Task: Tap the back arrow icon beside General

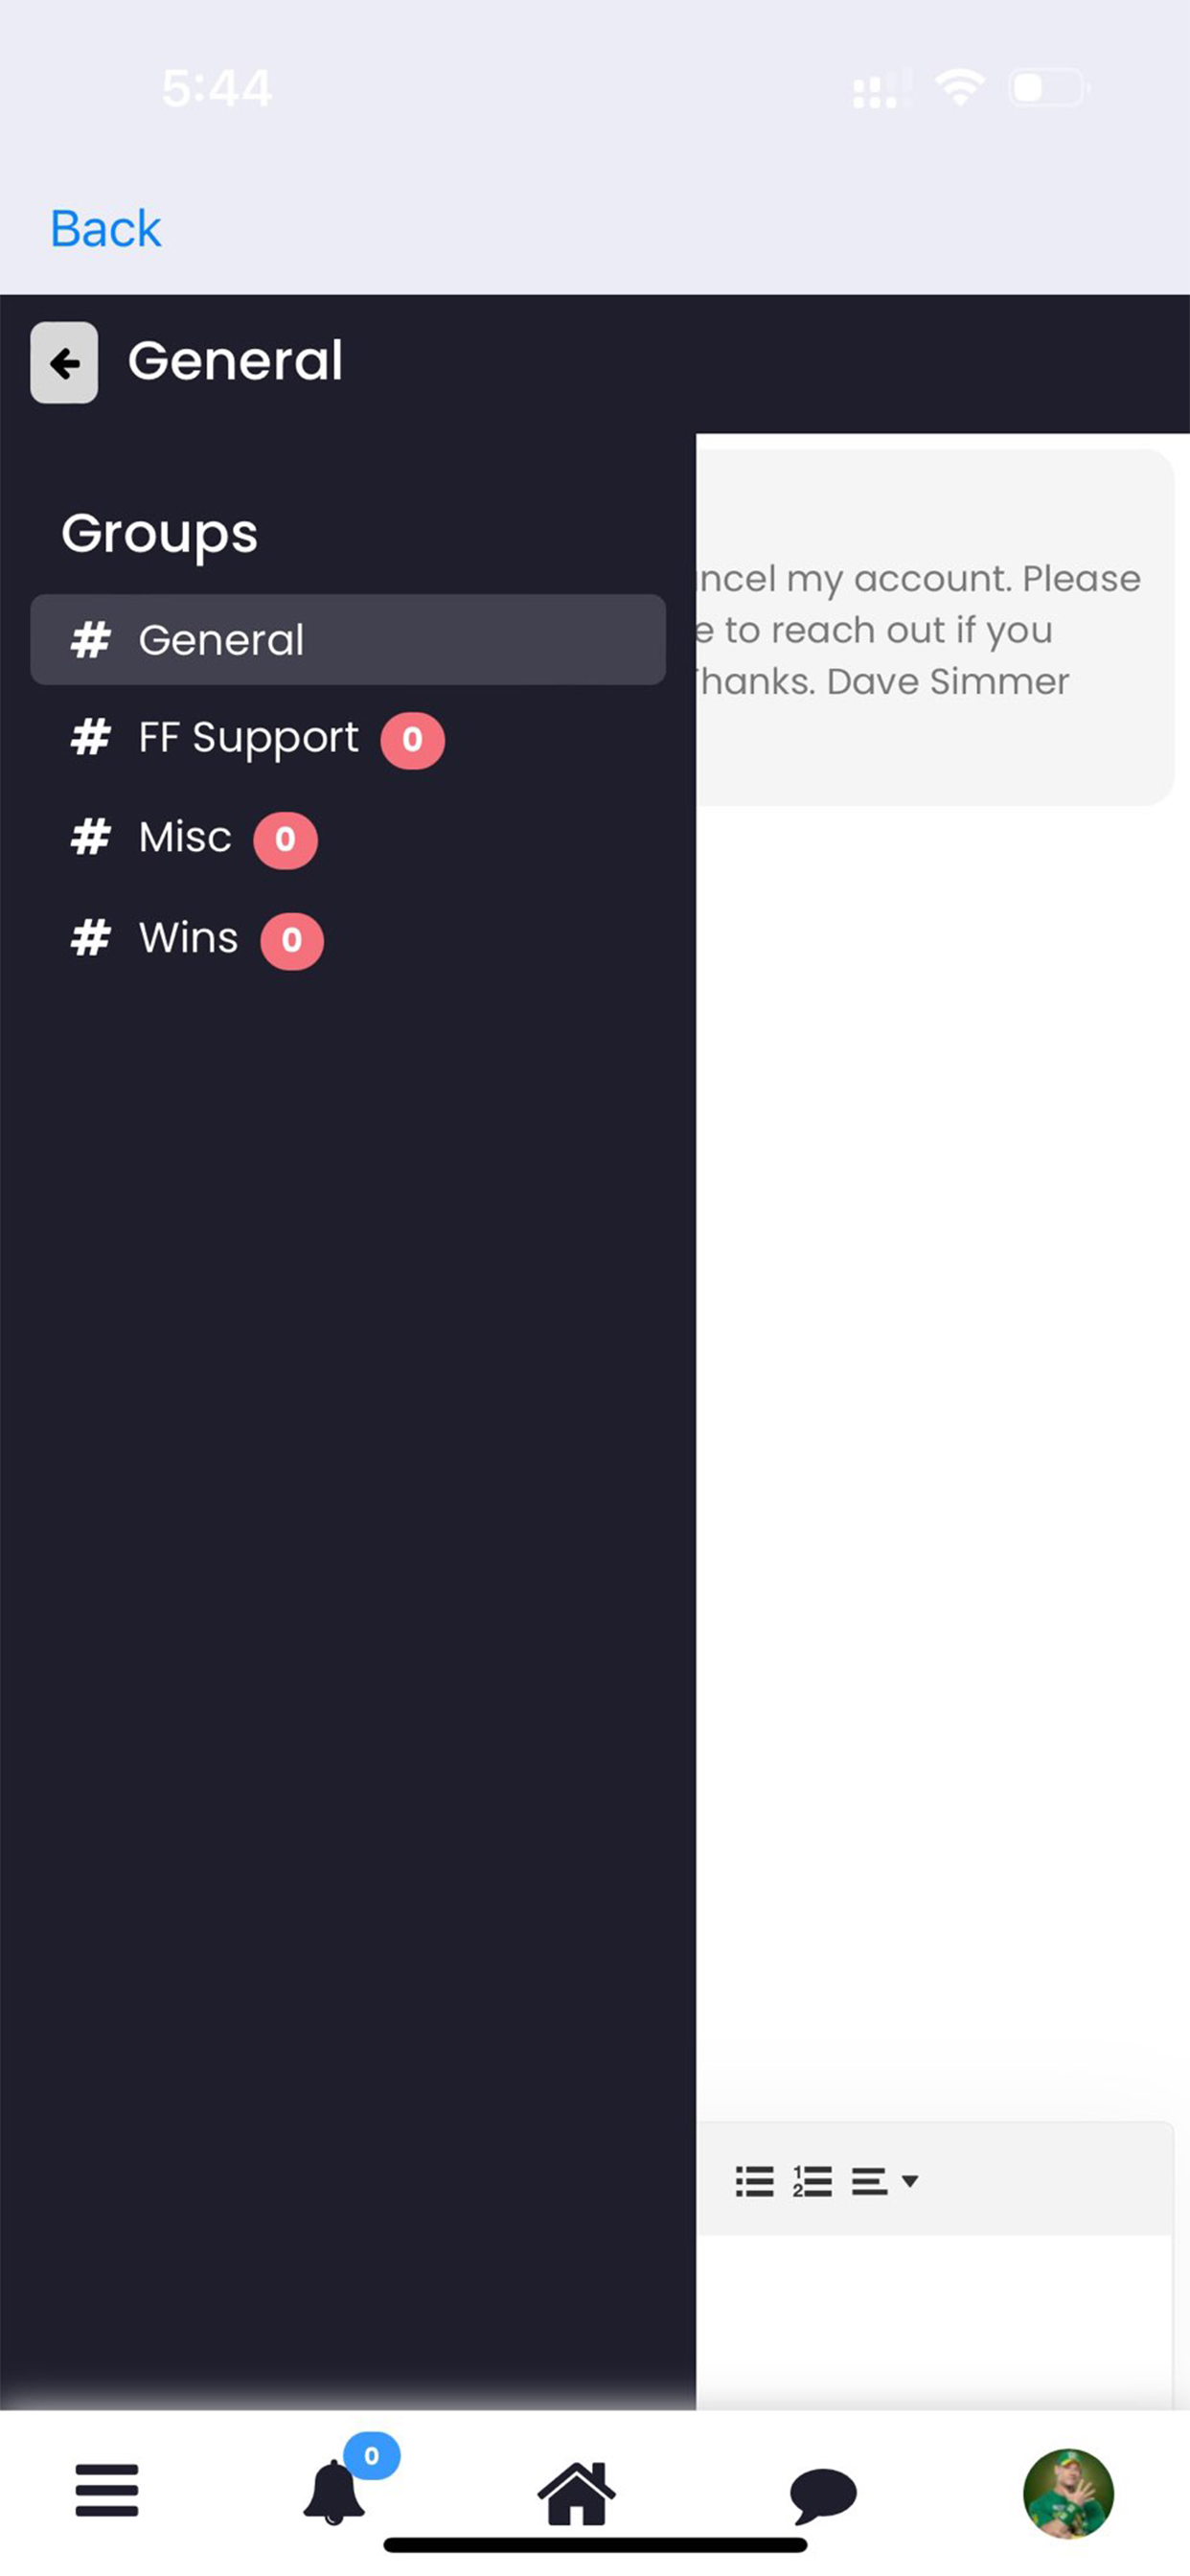Action: click(x=64, y=362)
